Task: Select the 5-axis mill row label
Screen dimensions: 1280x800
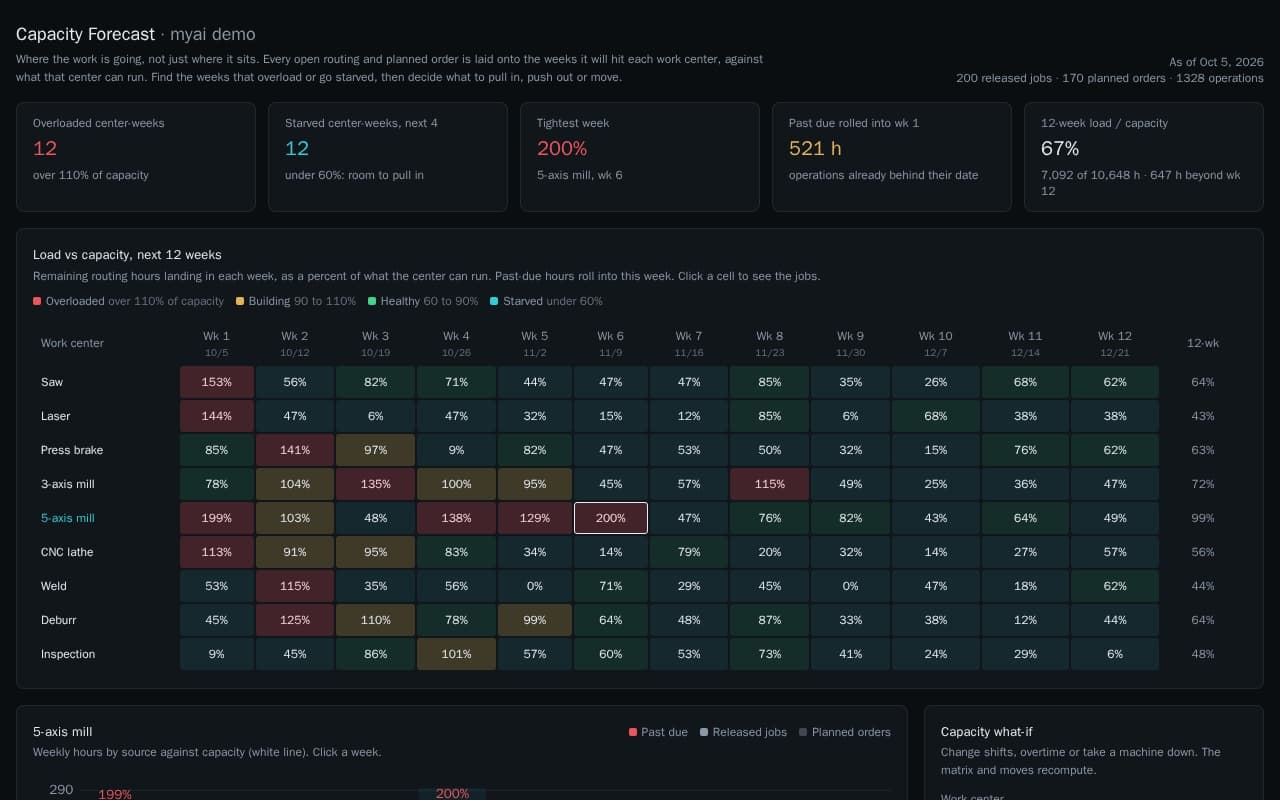Action: [67, 518]
